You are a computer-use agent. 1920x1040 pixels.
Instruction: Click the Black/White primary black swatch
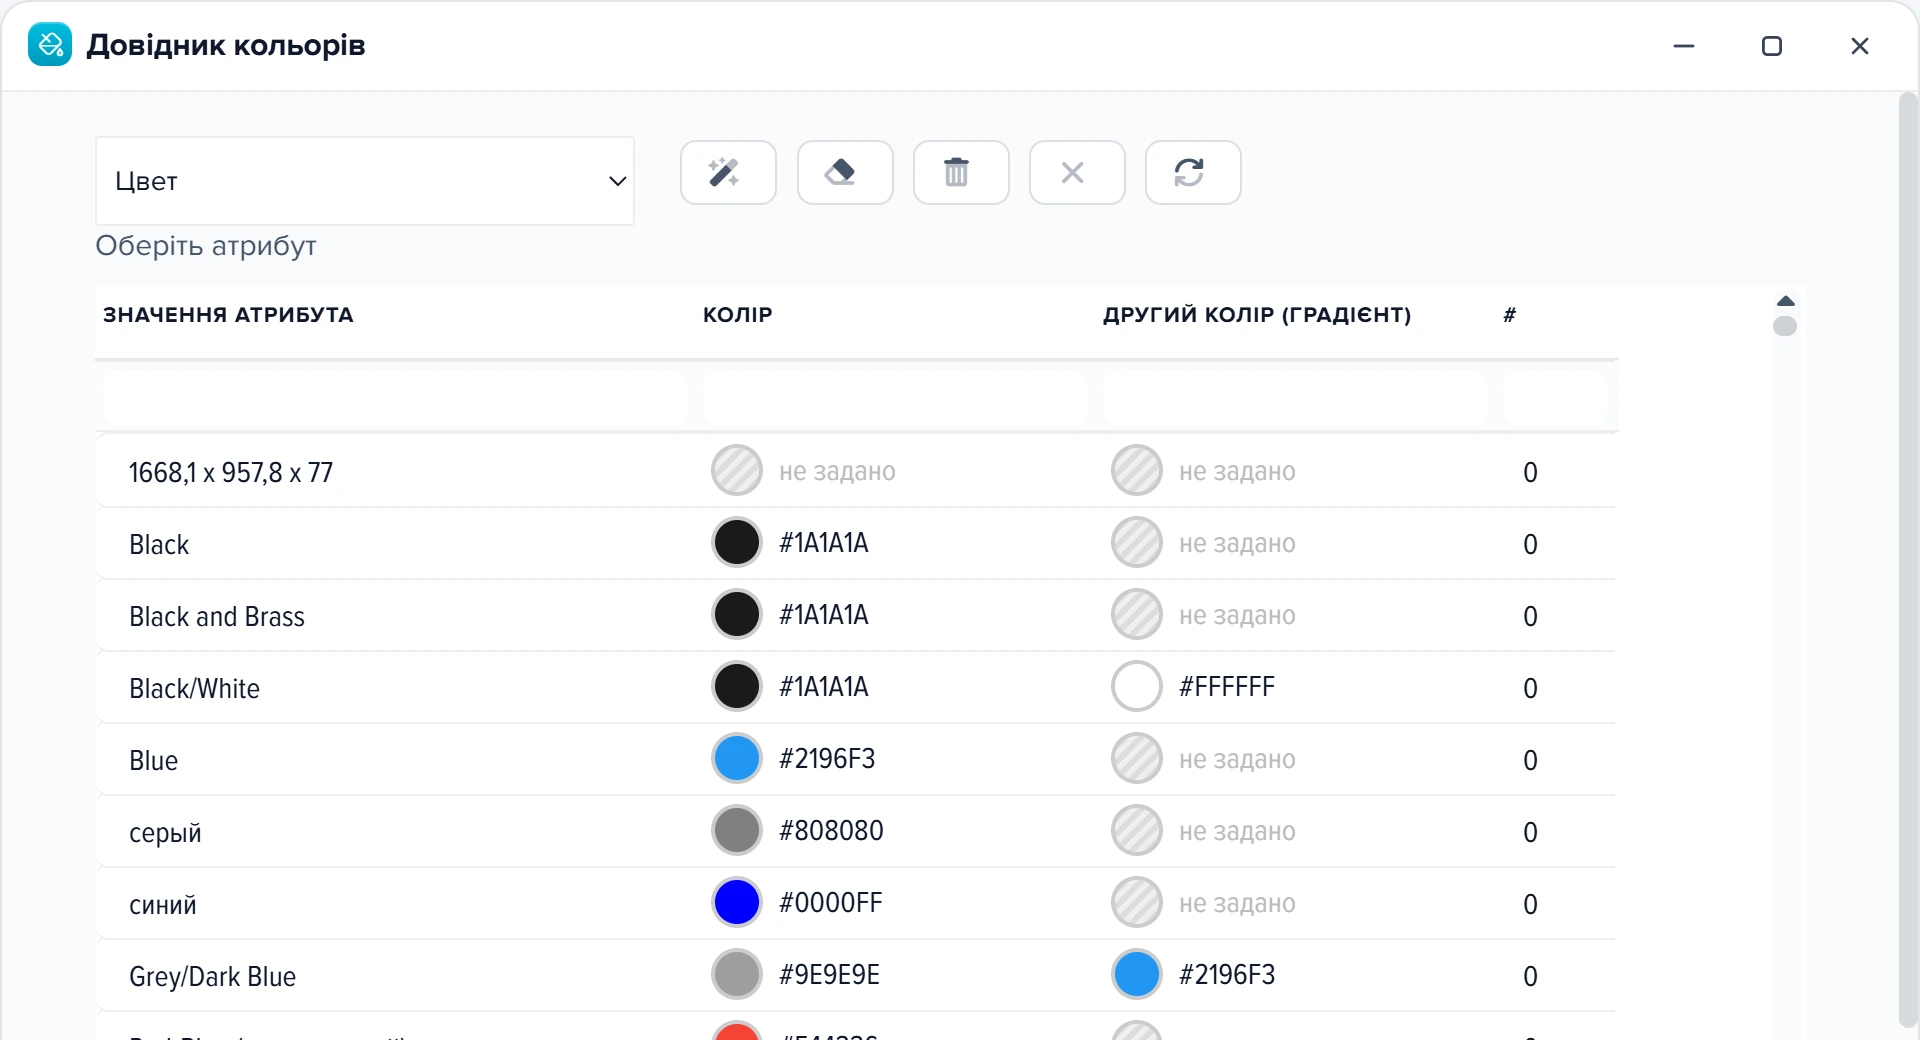tap(737, 687)
